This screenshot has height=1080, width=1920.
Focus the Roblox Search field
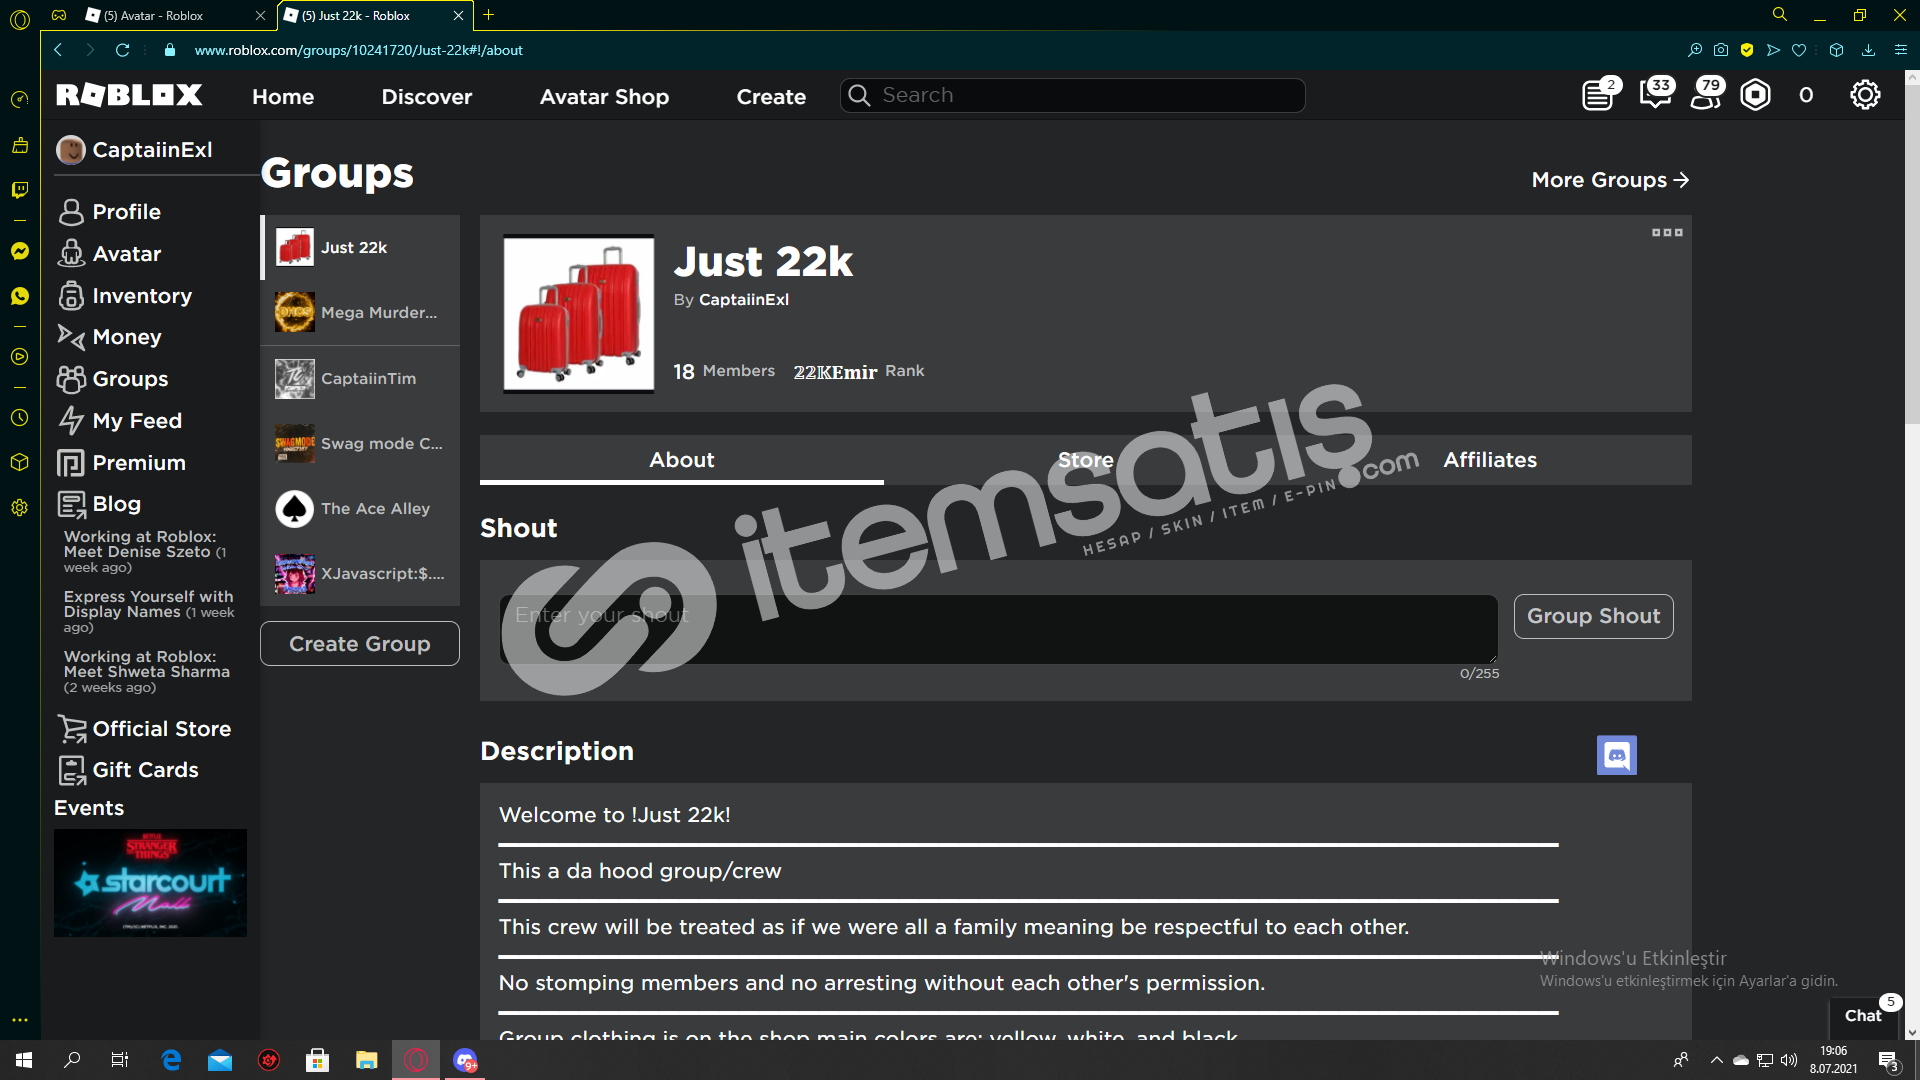[x=1072, y=95]
